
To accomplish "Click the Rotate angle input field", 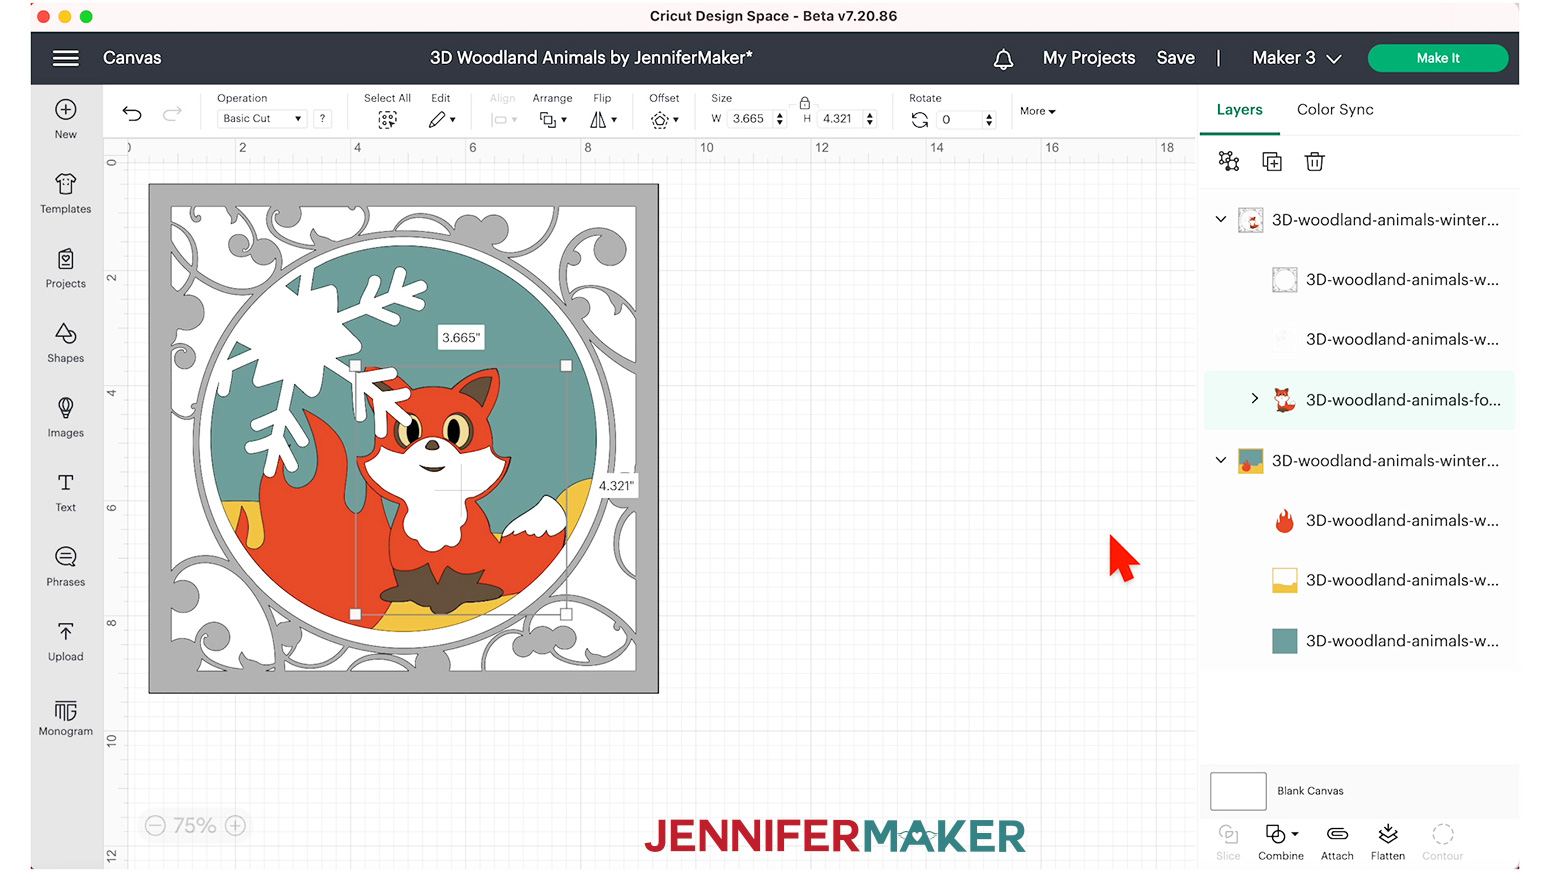I will coord(961,120).
